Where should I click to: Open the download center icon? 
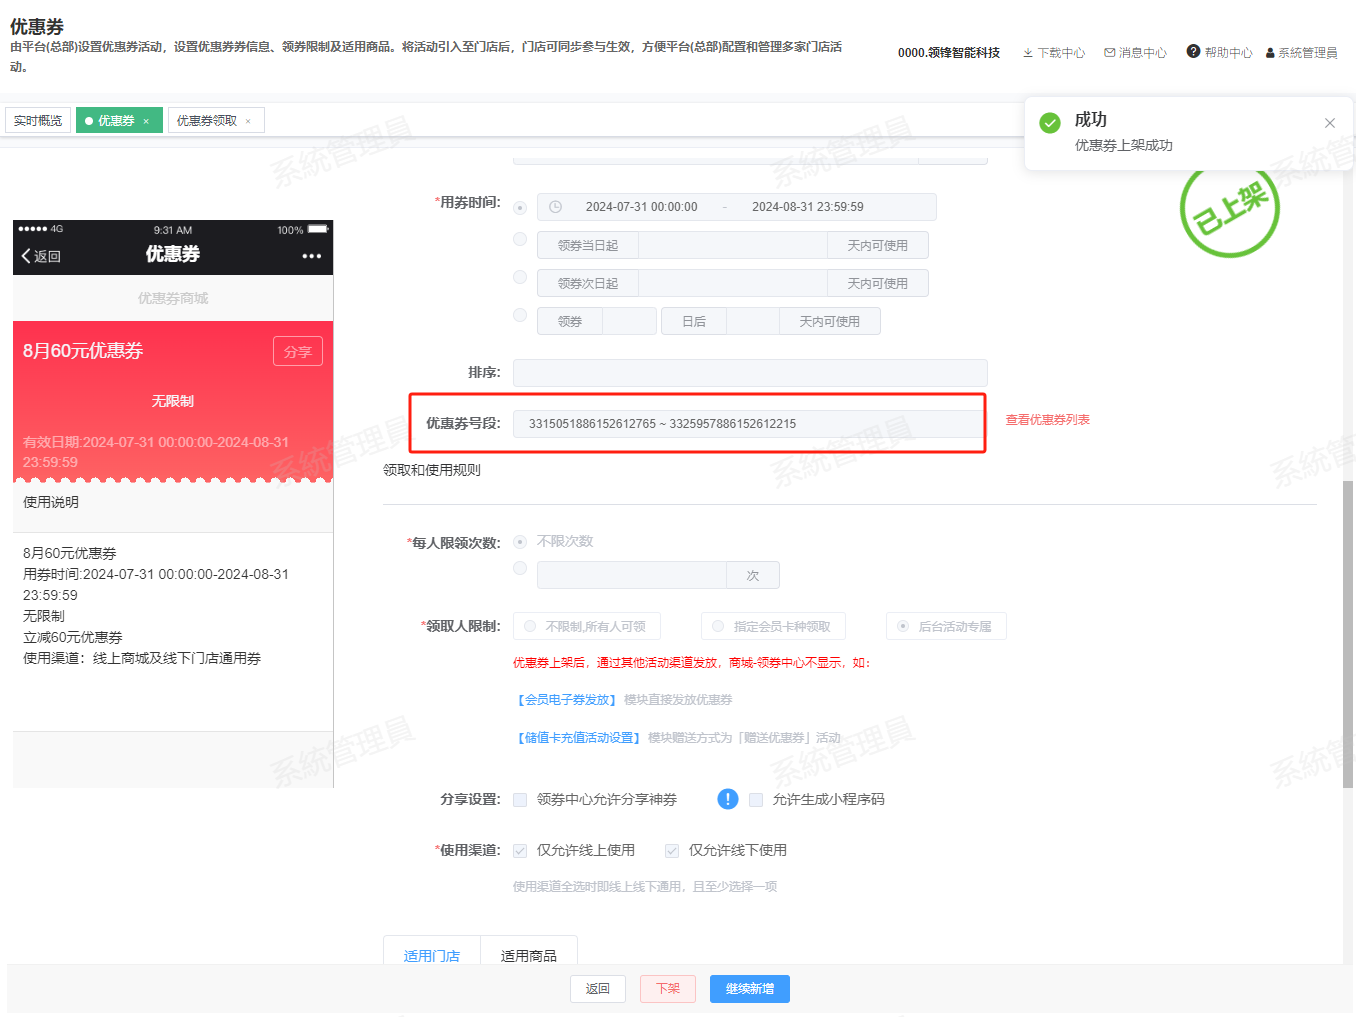1028,53
